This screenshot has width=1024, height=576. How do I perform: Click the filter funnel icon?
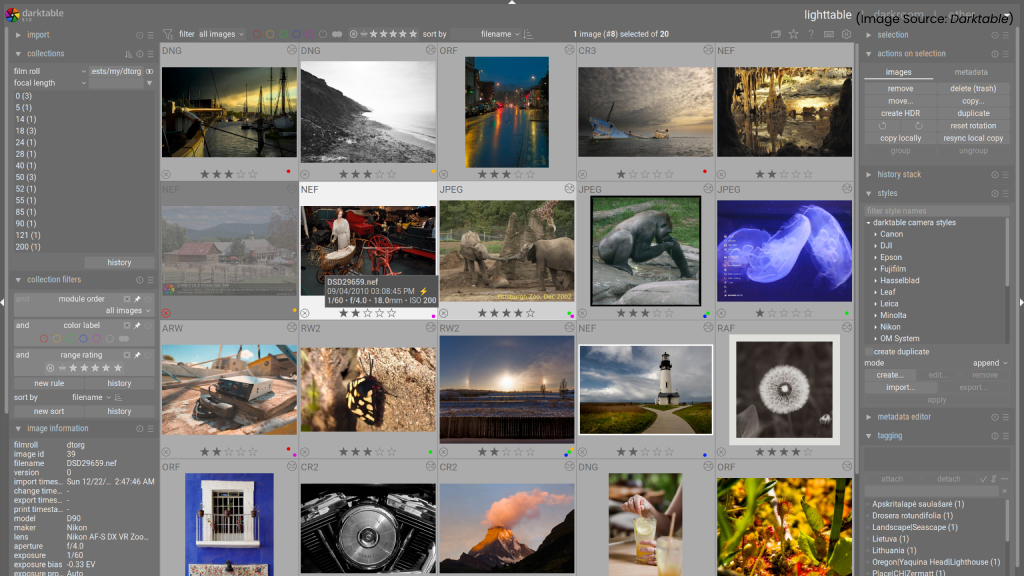167,33
